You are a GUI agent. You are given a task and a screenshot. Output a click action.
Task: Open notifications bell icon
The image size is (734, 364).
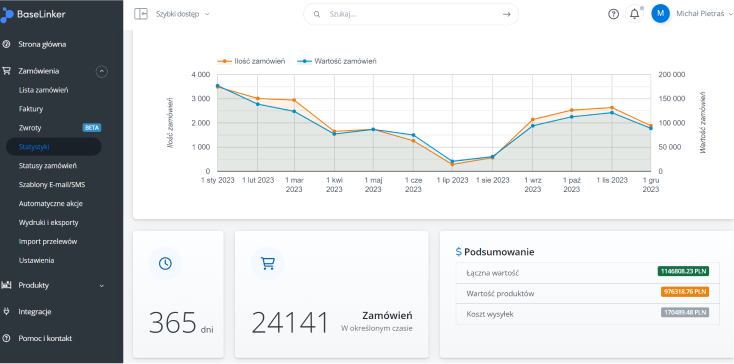click(634, 14)
